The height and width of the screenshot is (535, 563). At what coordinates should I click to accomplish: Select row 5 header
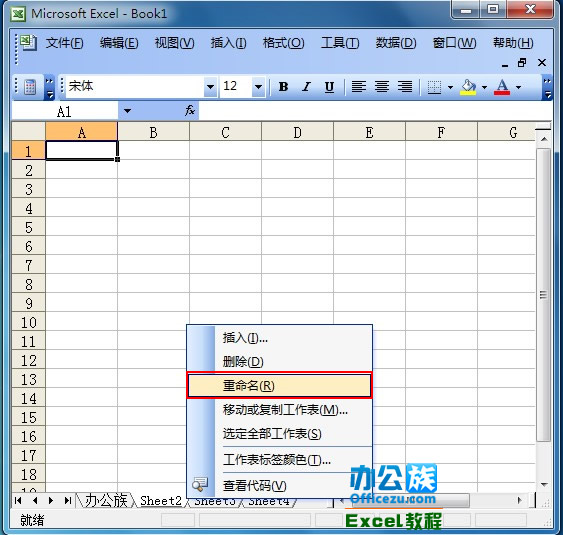coord(29,227)
